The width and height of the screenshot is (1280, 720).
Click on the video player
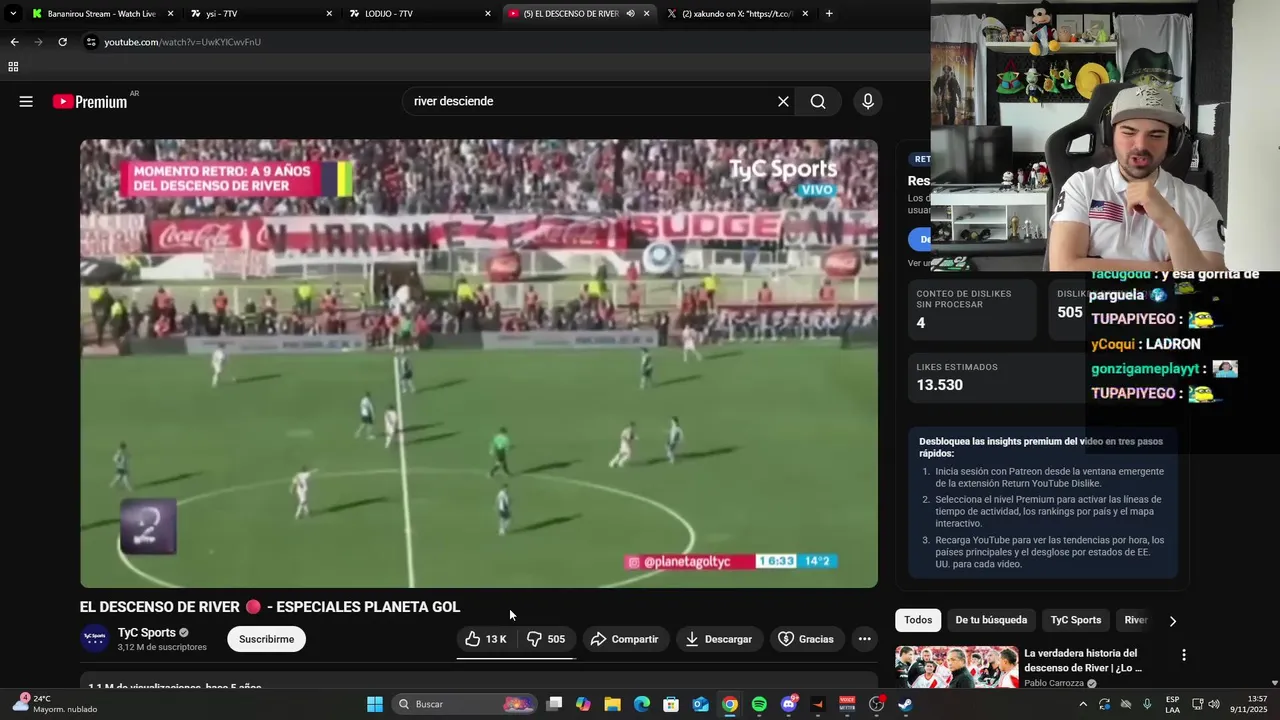coord(479,363)
